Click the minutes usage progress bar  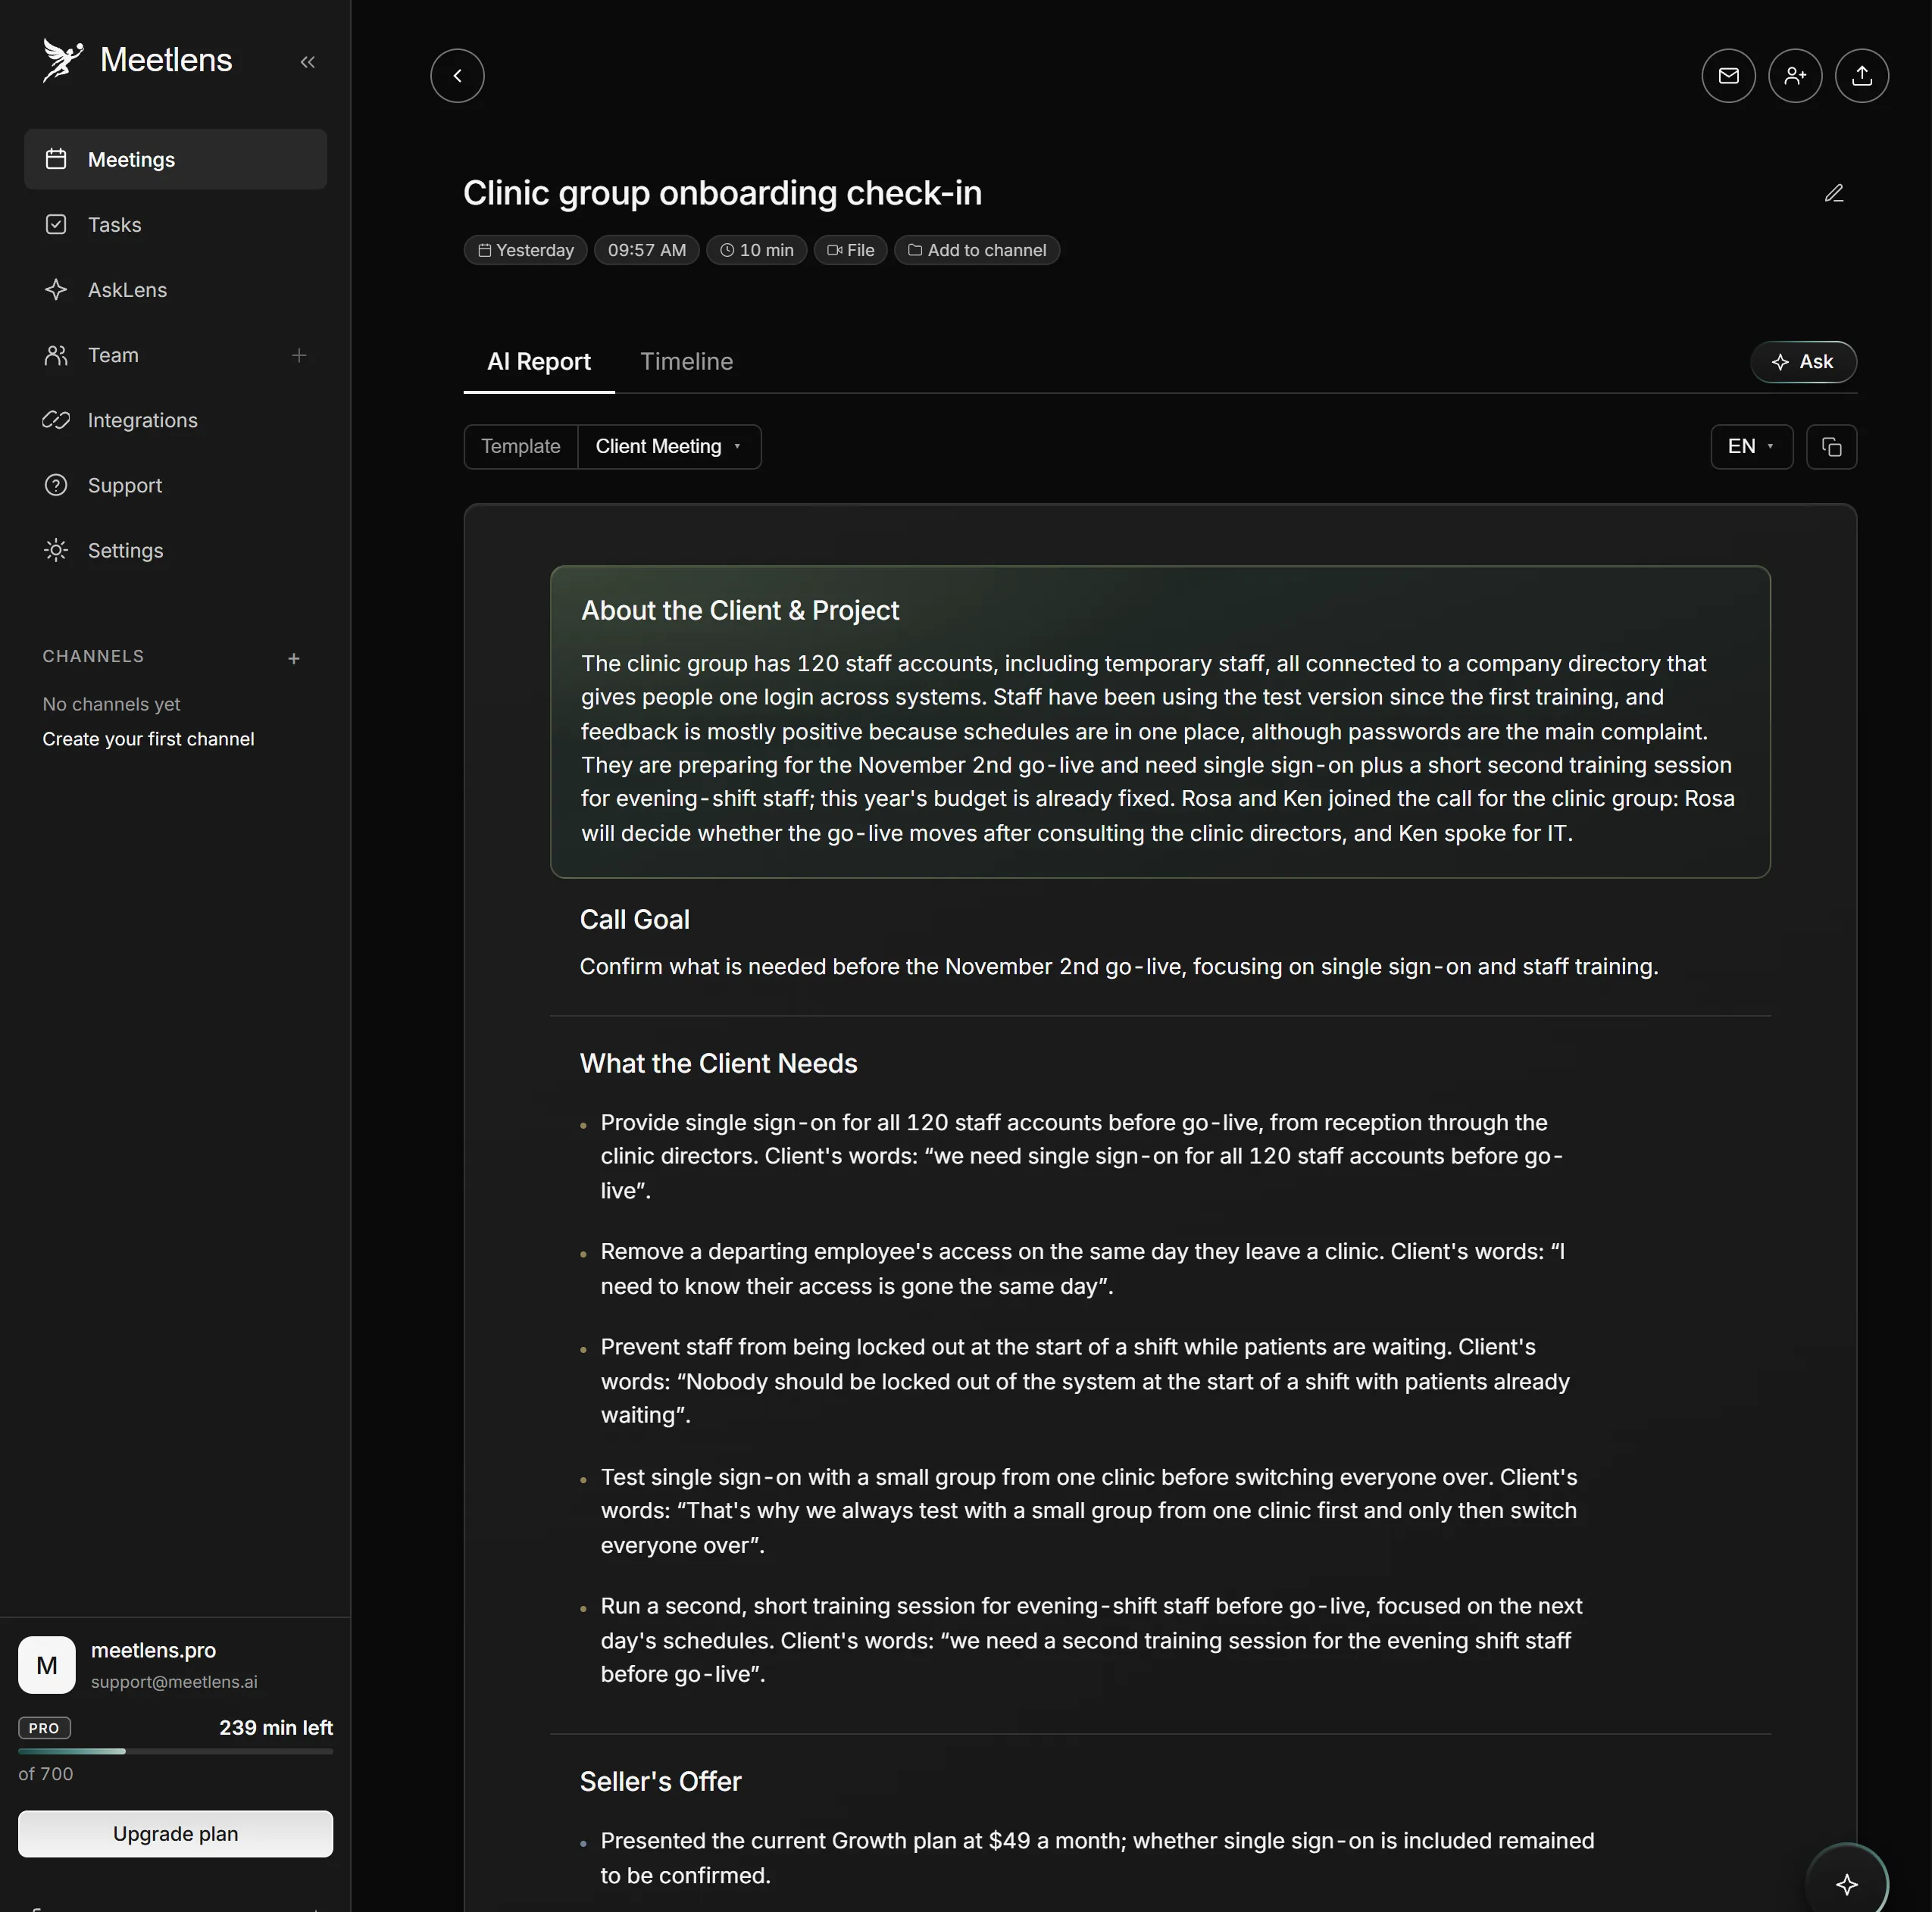click(x=176, y=1752)
